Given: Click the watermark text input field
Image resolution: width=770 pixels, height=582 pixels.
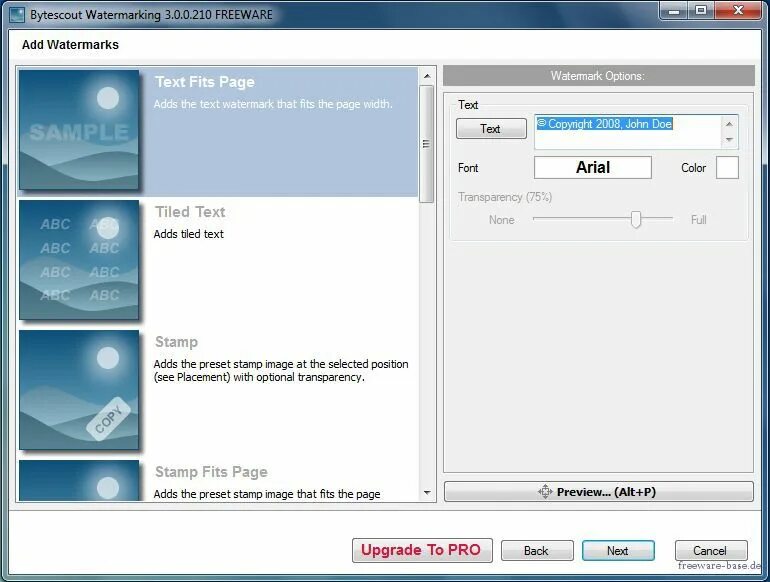Looking at the screenshot, I should click(x=627, y=132).
